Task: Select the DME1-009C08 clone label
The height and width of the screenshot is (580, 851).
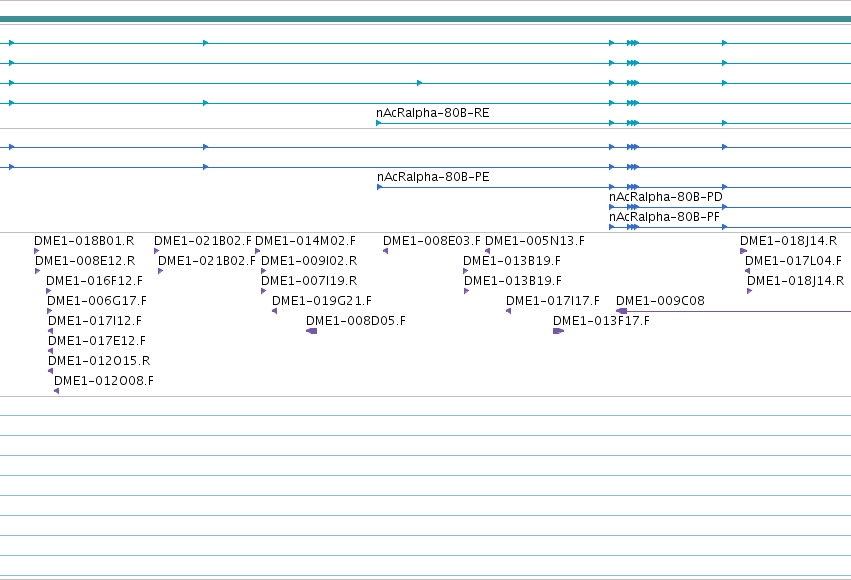Action: click(660, 301)
